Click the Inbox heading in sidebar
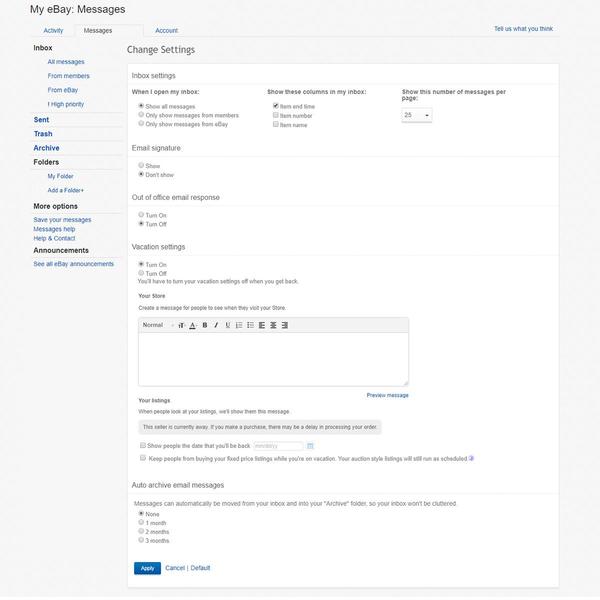600x600 pixels. click(43, 48)
